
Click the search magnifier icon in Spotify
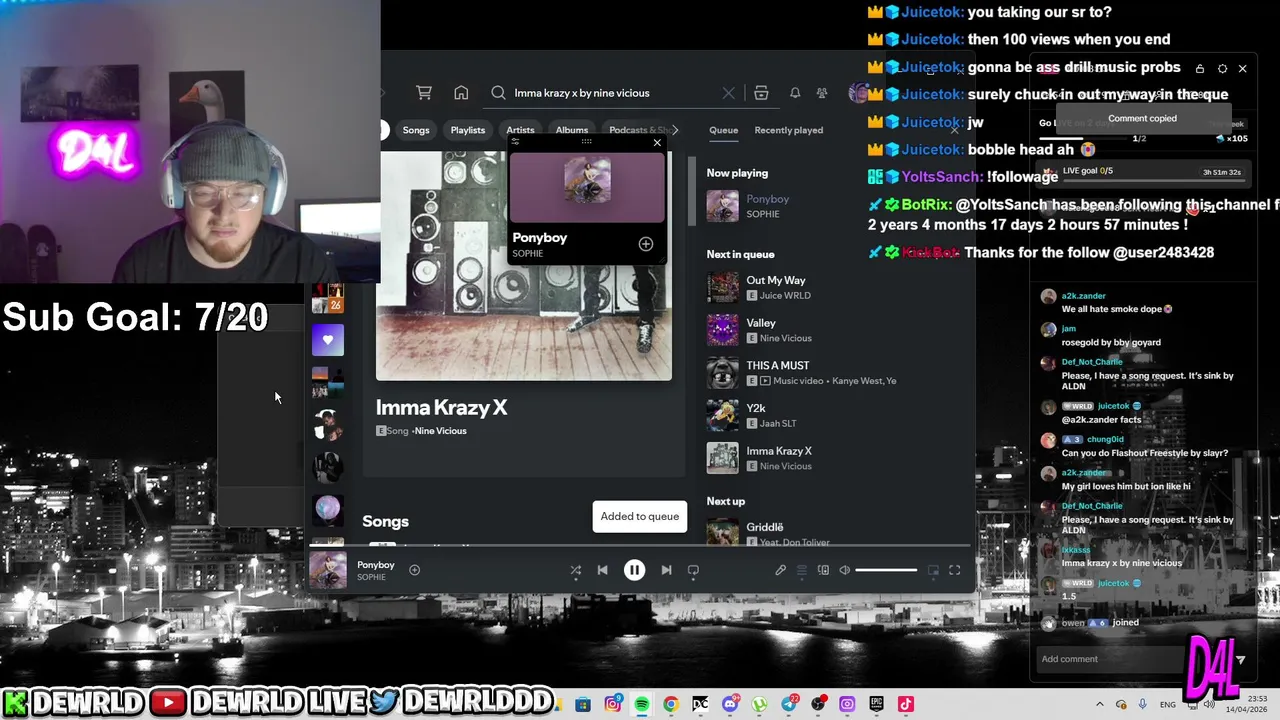click(x=498, y=93)
